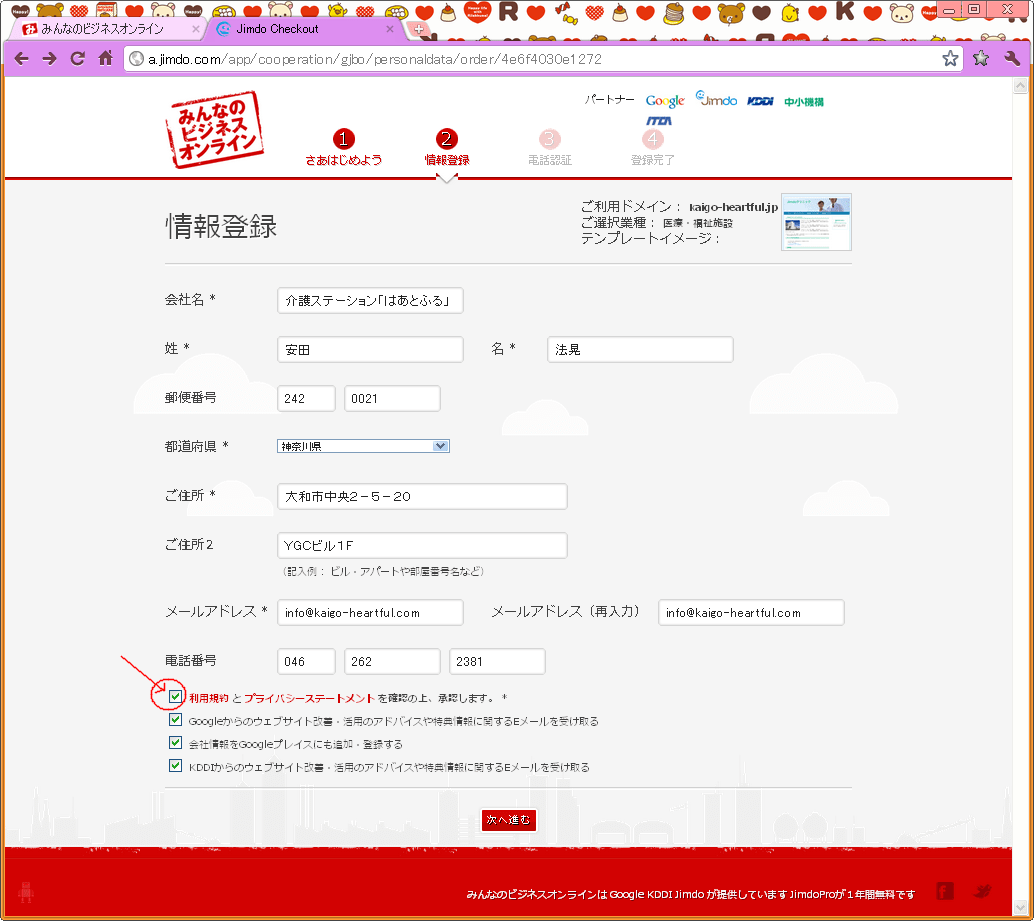The image size is (1034, 921).
Task: Bookmark this page with the star icon
Action: (x=949, y=59)
